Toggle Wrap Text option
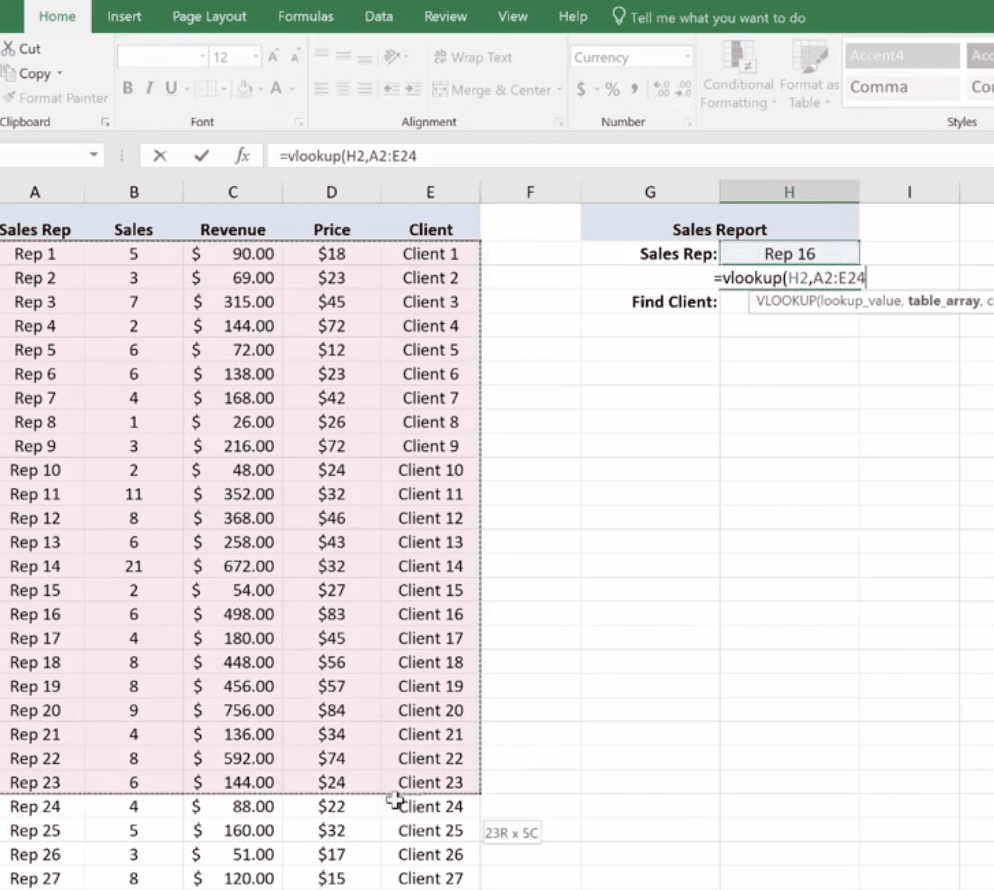Image resolution: width=994 pixels, height=890 pixels. tap(473, 57)
